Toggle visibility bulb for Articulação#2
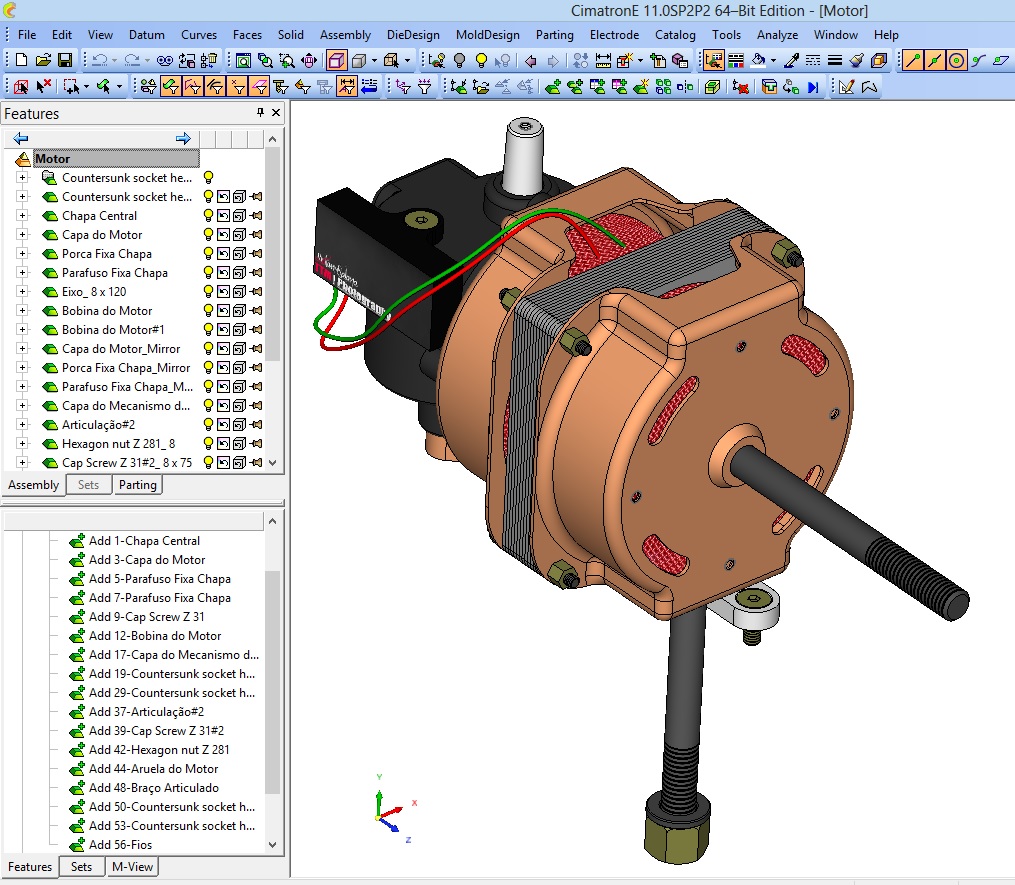Viewport: 1015px width, 885px height. point(208,425)
